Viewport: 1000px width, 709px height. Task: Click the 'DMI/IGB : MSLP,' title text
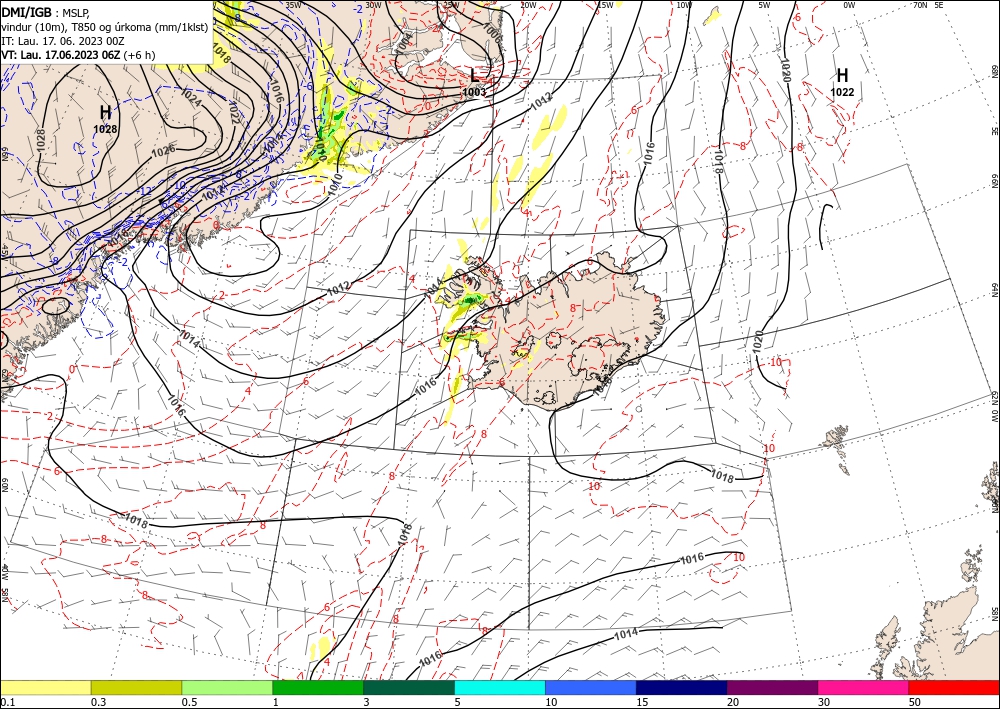click(46, 11)
